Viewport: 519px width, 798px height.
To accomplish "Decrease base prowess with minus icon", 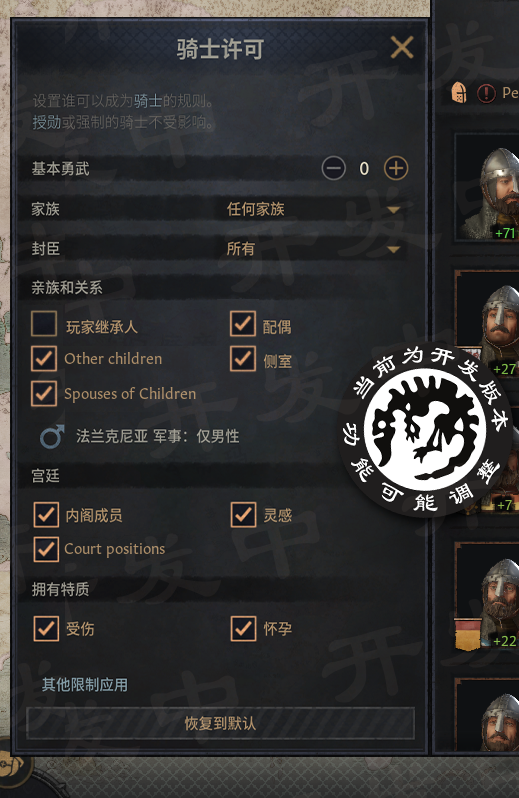I will pos(334,168).
